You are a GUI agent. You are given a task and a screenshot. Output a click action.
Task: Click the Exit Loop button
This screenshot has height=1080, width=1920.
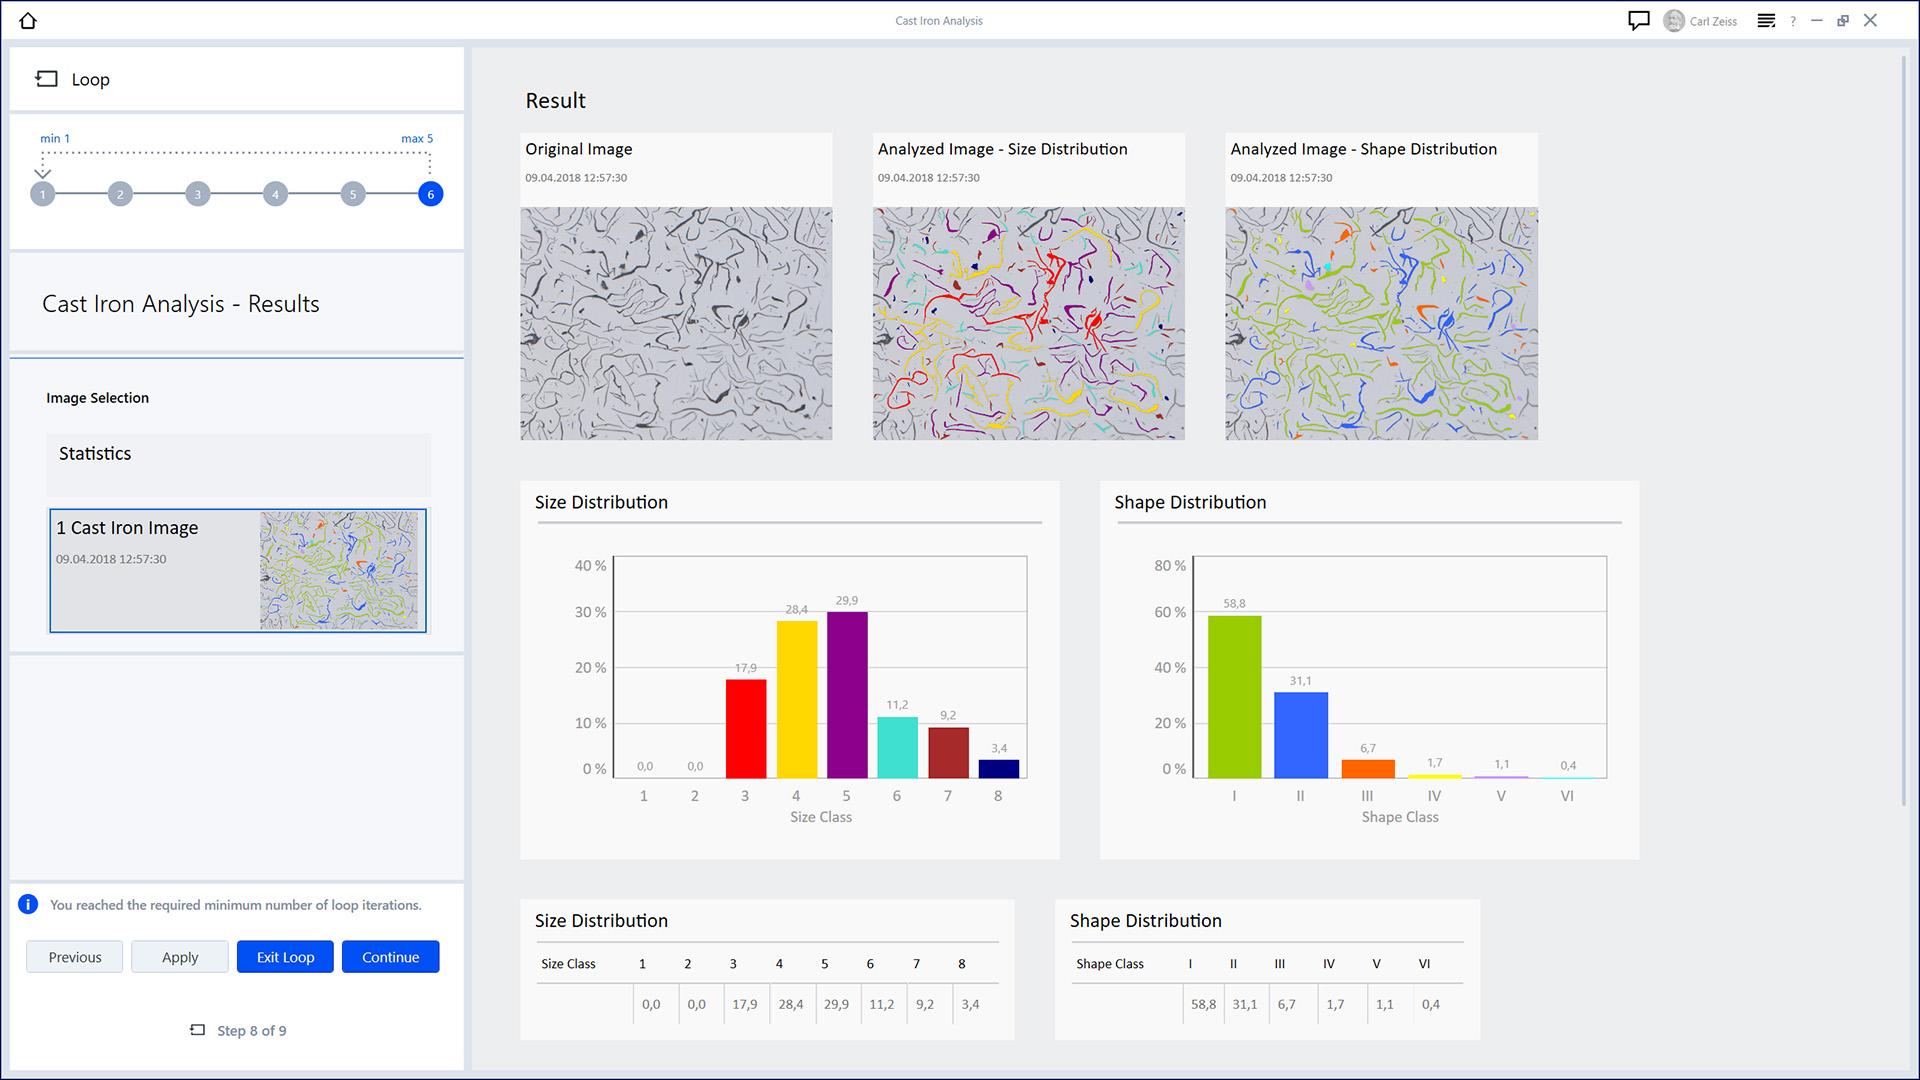click(x=285, y=956)
